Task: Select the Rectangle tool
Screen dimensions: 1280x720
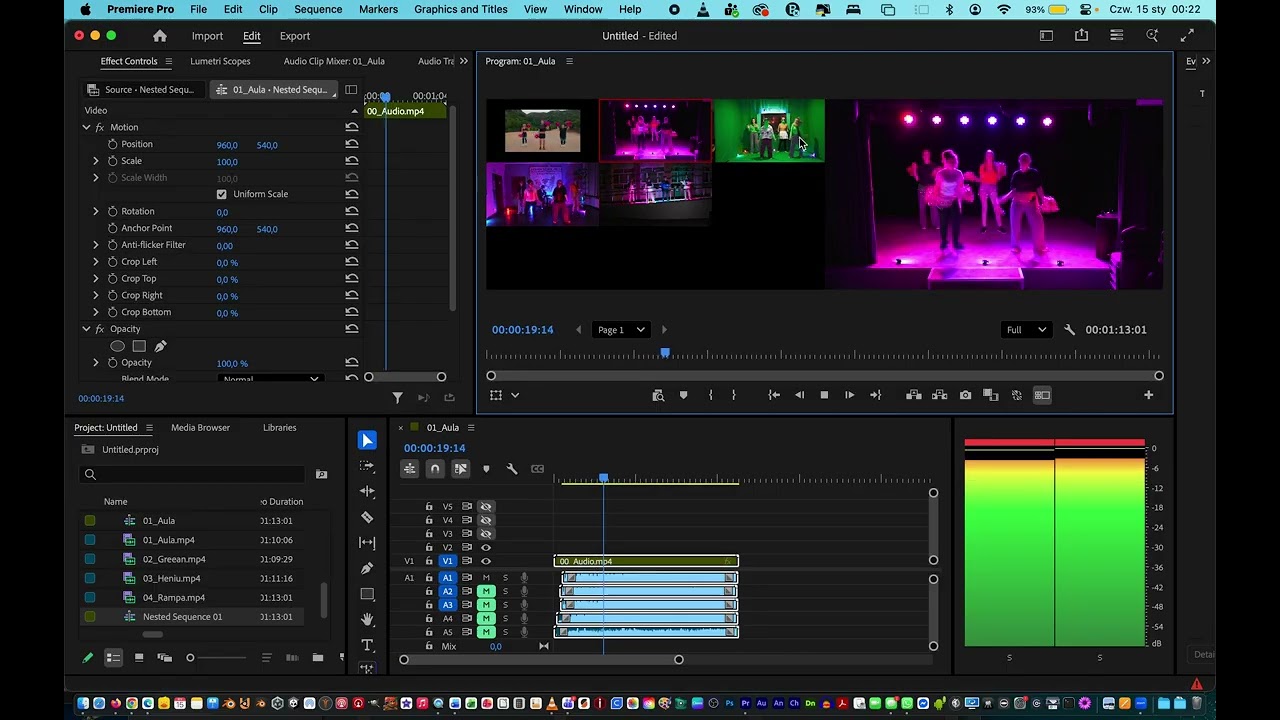Action: 367,594
